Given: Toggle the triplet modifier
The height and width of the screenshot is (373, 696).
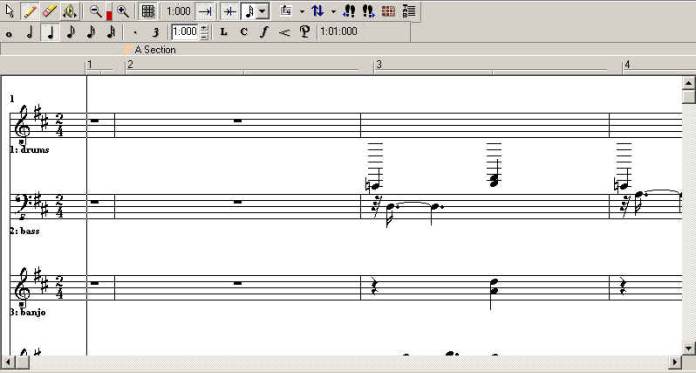Looking at the screenshot, I should pos(155,32).
